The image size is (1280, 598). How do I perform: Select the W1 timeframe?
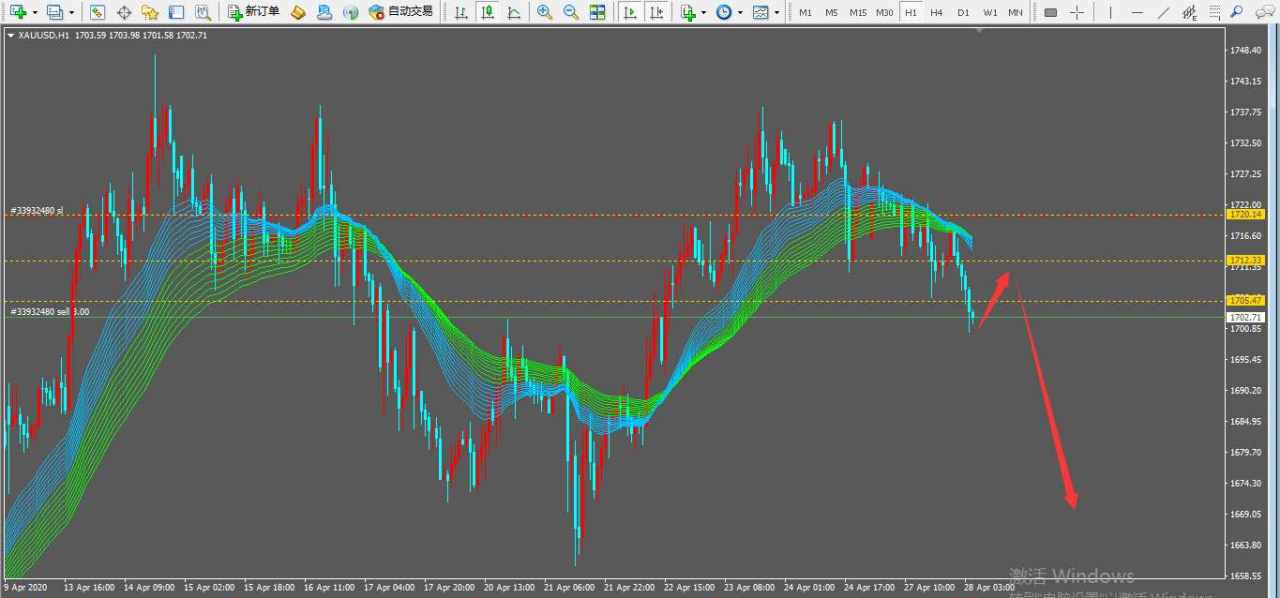[x=989, y=12]
